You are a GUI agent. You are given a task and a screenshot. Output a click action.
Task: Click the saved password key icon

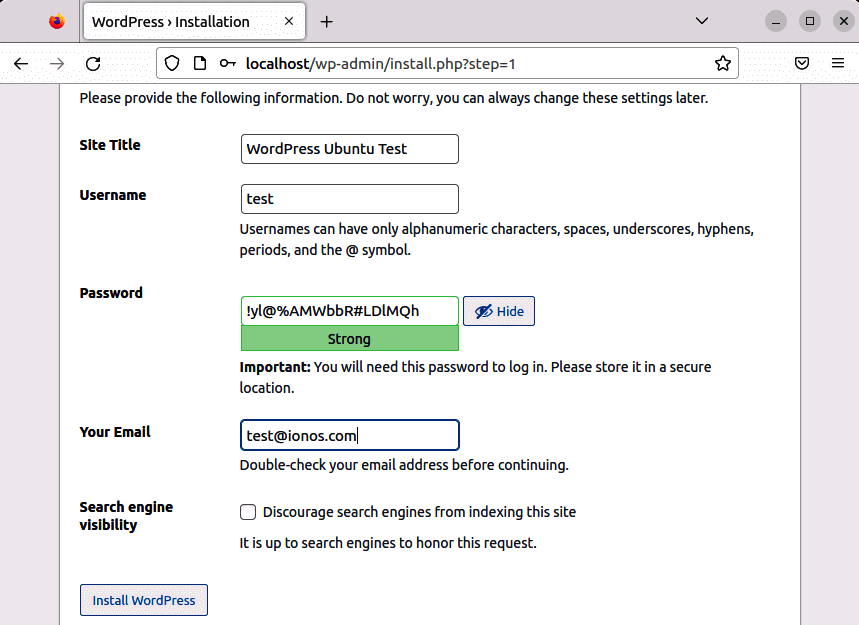click(227, 64)
